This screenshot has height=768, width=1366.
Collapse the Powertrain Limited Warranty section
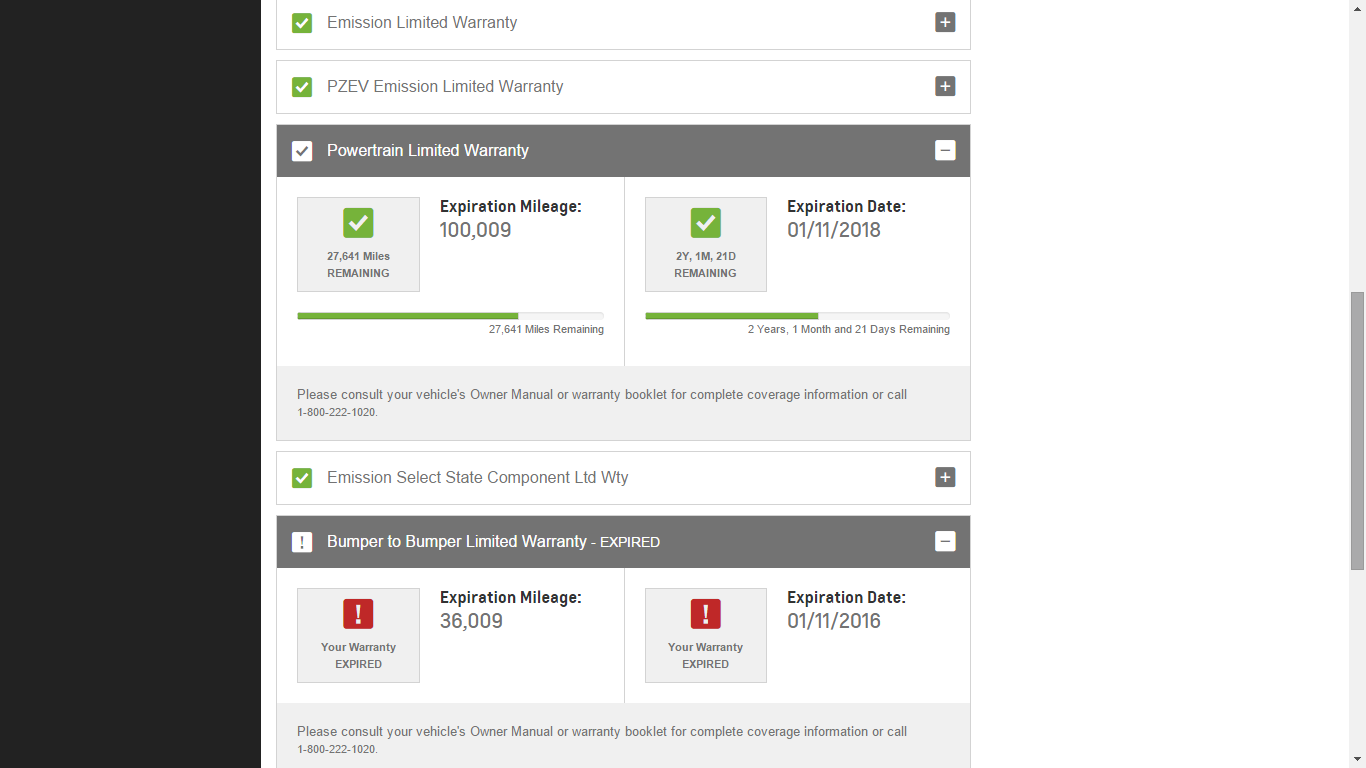point(945,150)
